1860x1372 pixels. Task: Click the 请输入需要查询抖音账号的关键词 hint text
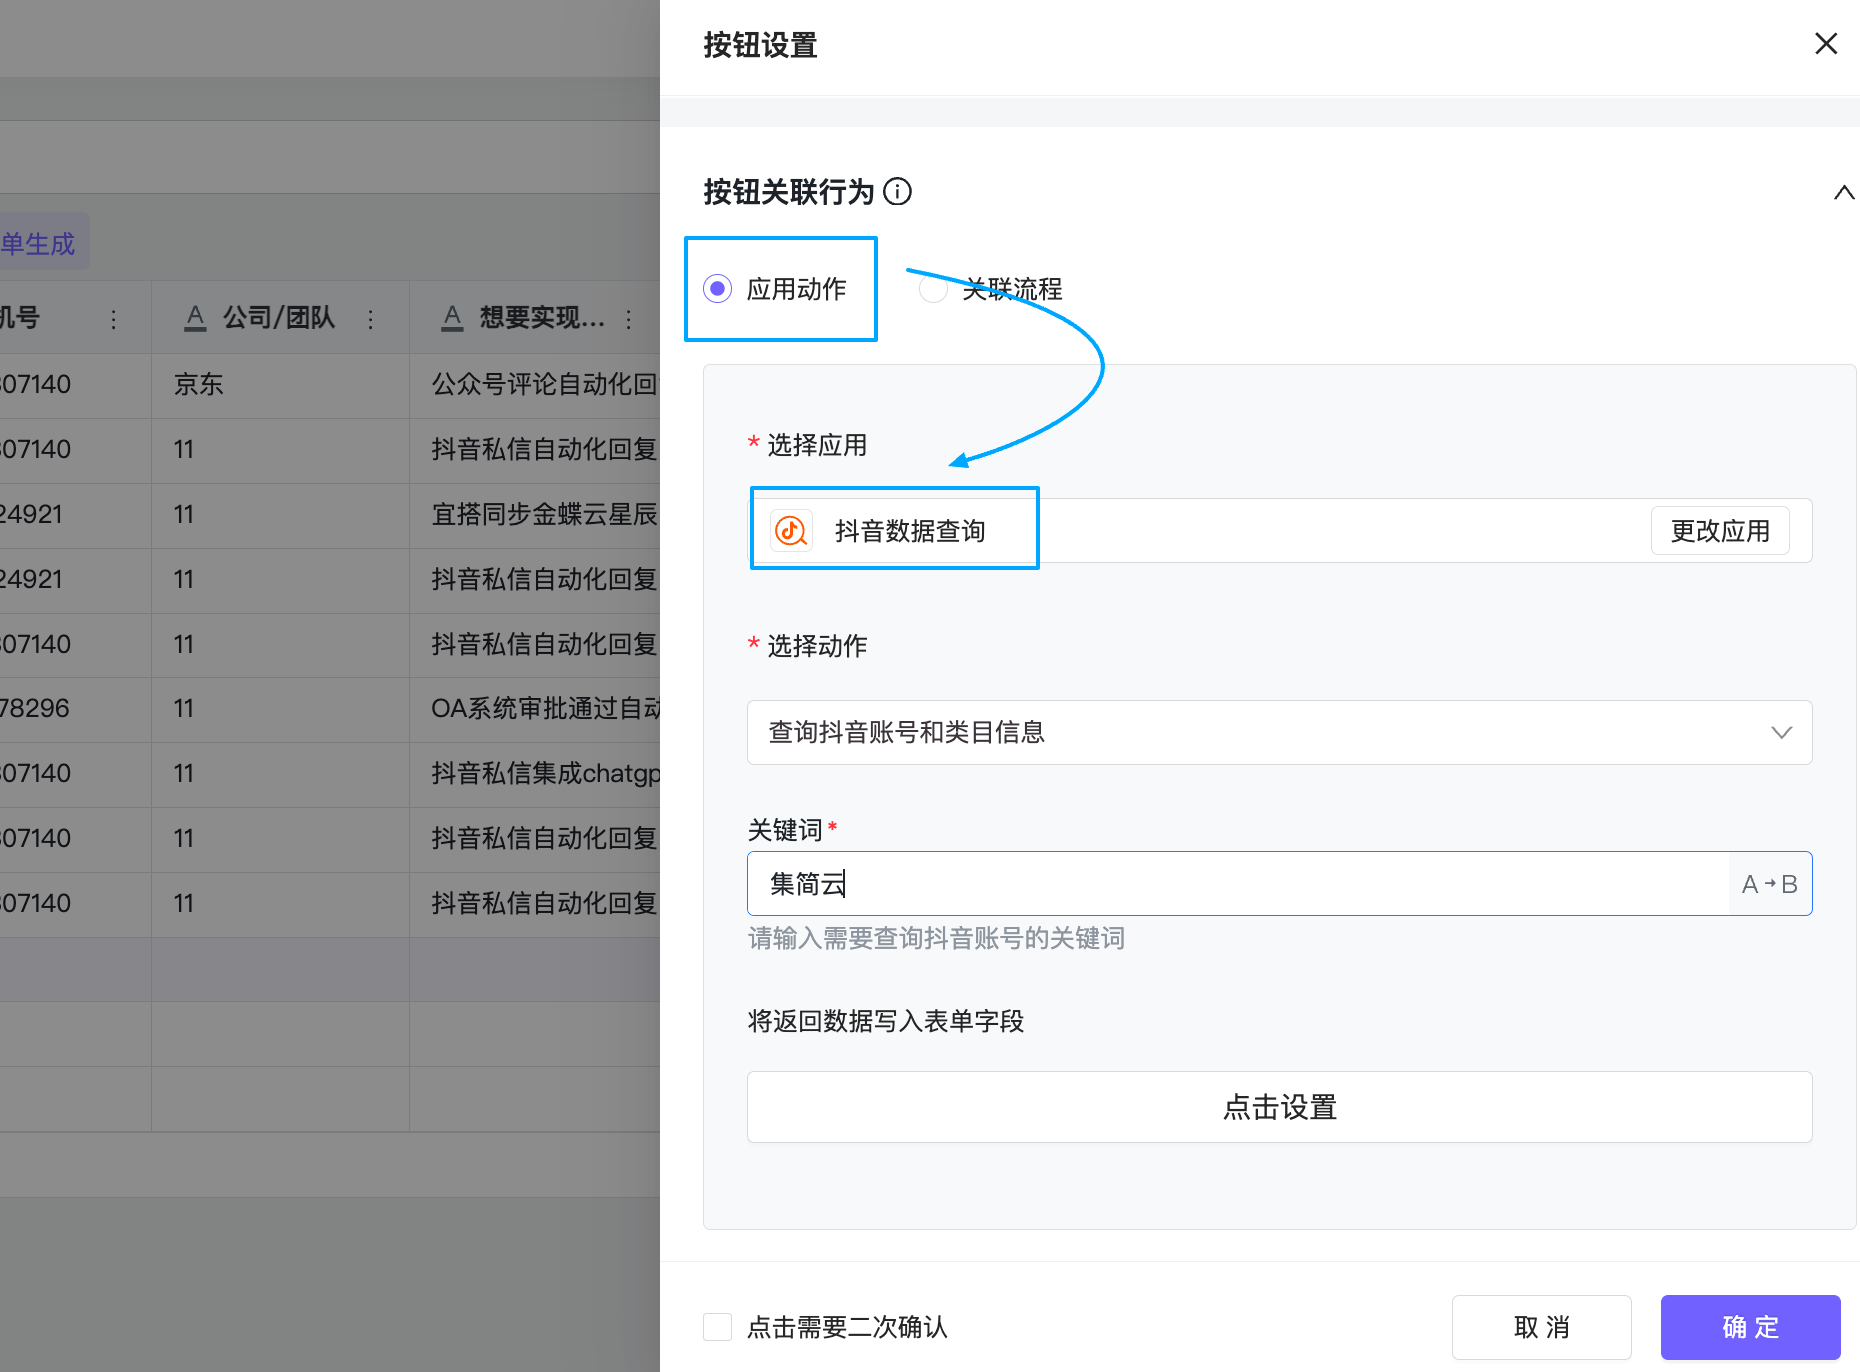937,938
